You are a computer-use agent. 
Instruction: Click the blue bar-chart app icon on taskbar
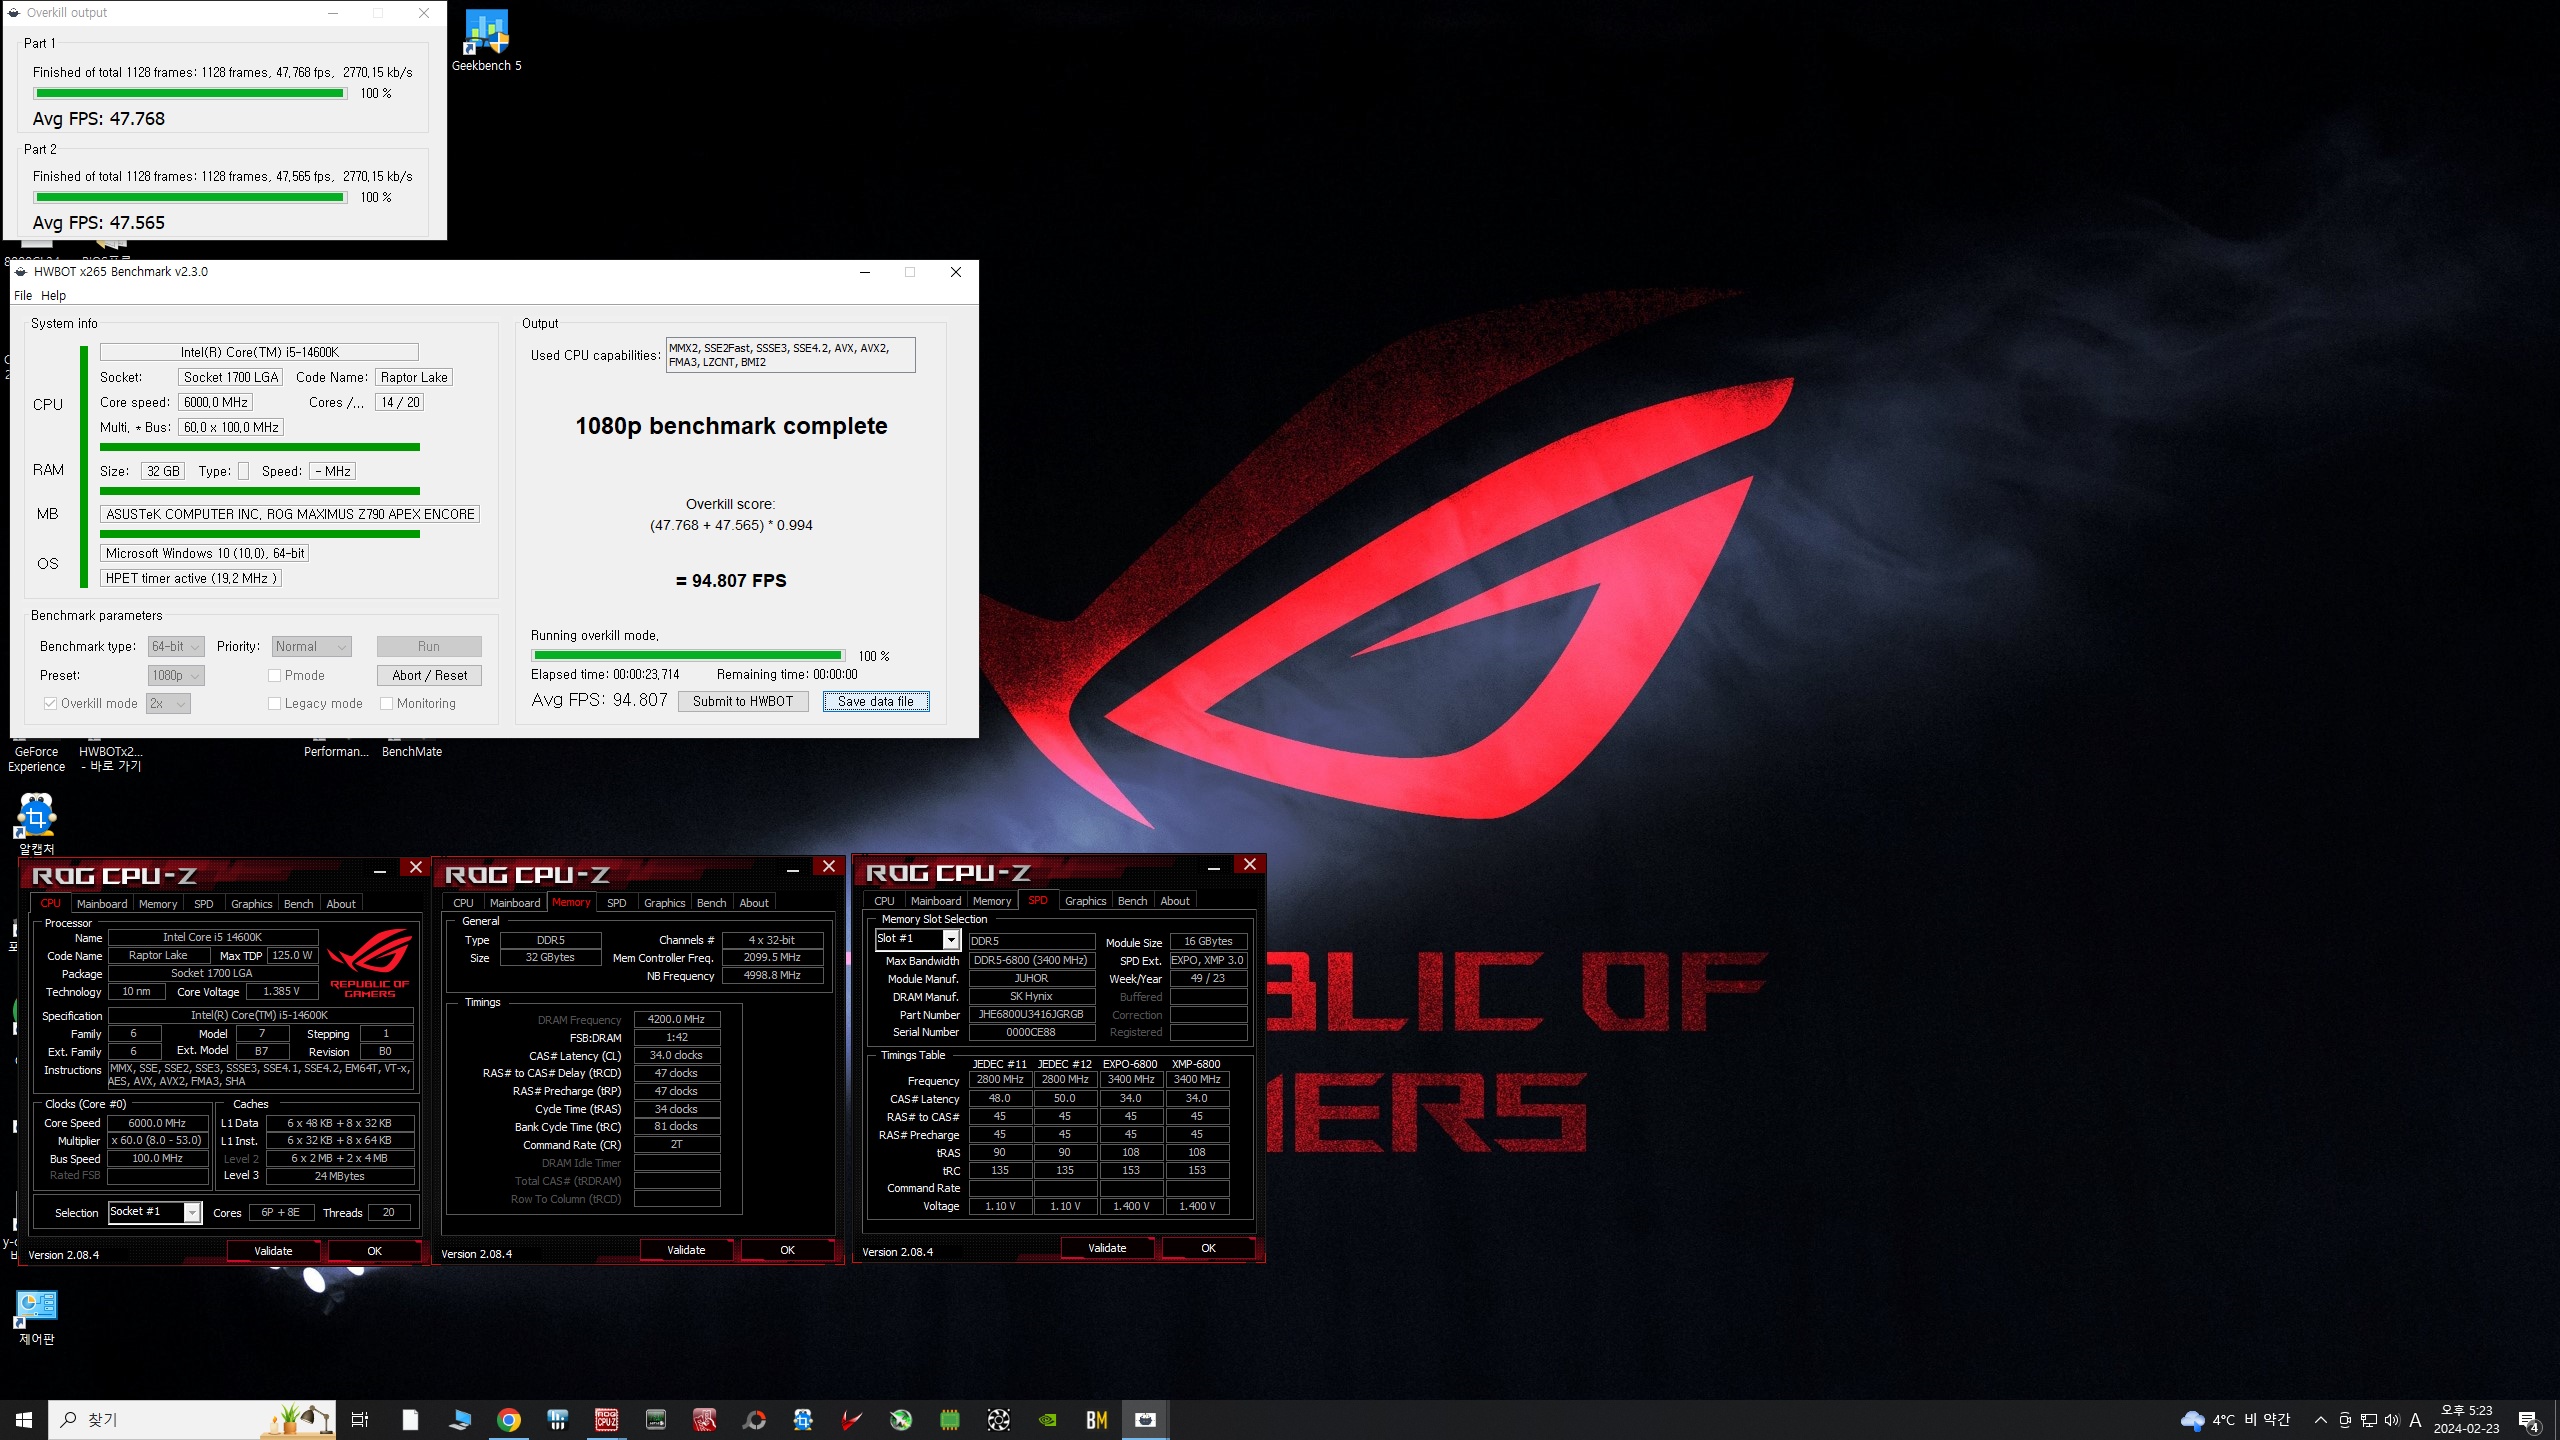558,1420
